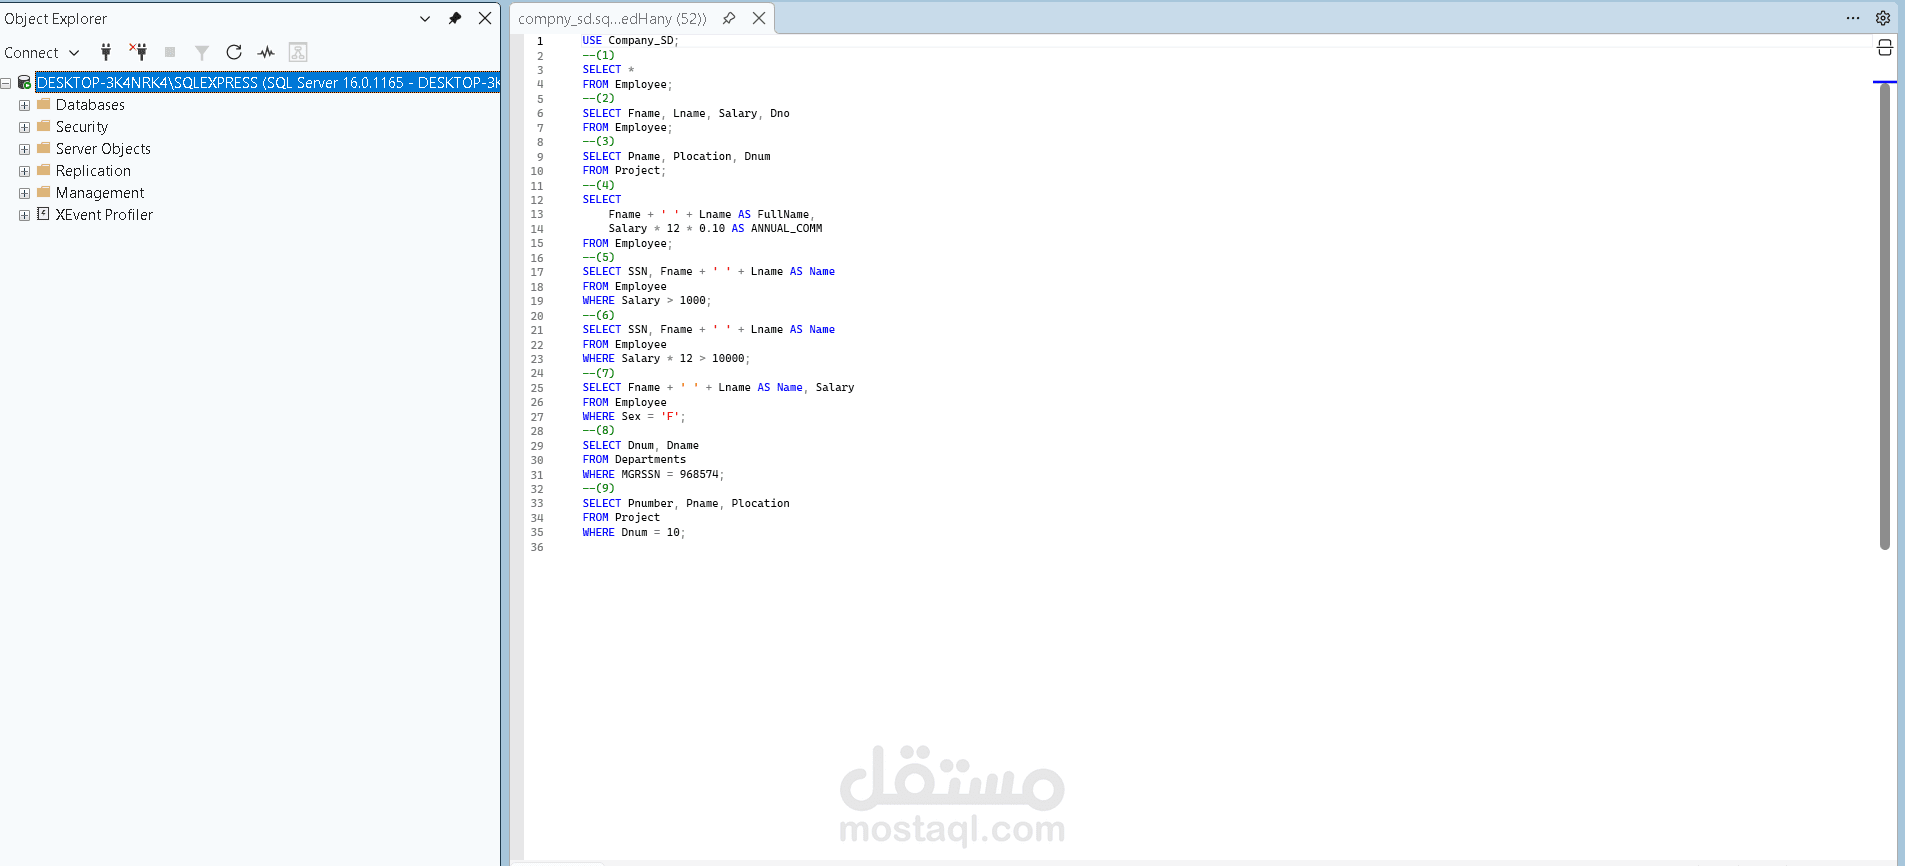Screen dimensions: 1905x866
Task: Collapse the DESKTOP-3K4NRK4 server node
Action: pos(6,83)
